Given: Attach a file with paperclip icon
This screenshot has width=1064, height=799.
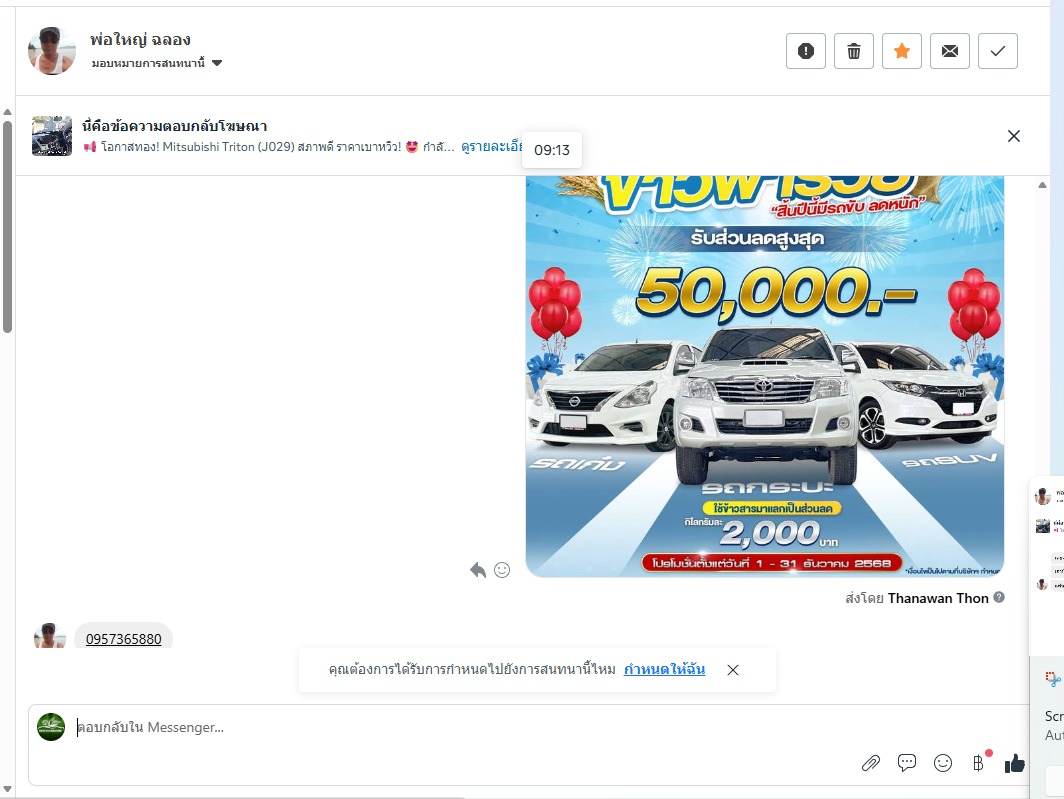Looking at the screenshot, I should [x=871, y=763].
